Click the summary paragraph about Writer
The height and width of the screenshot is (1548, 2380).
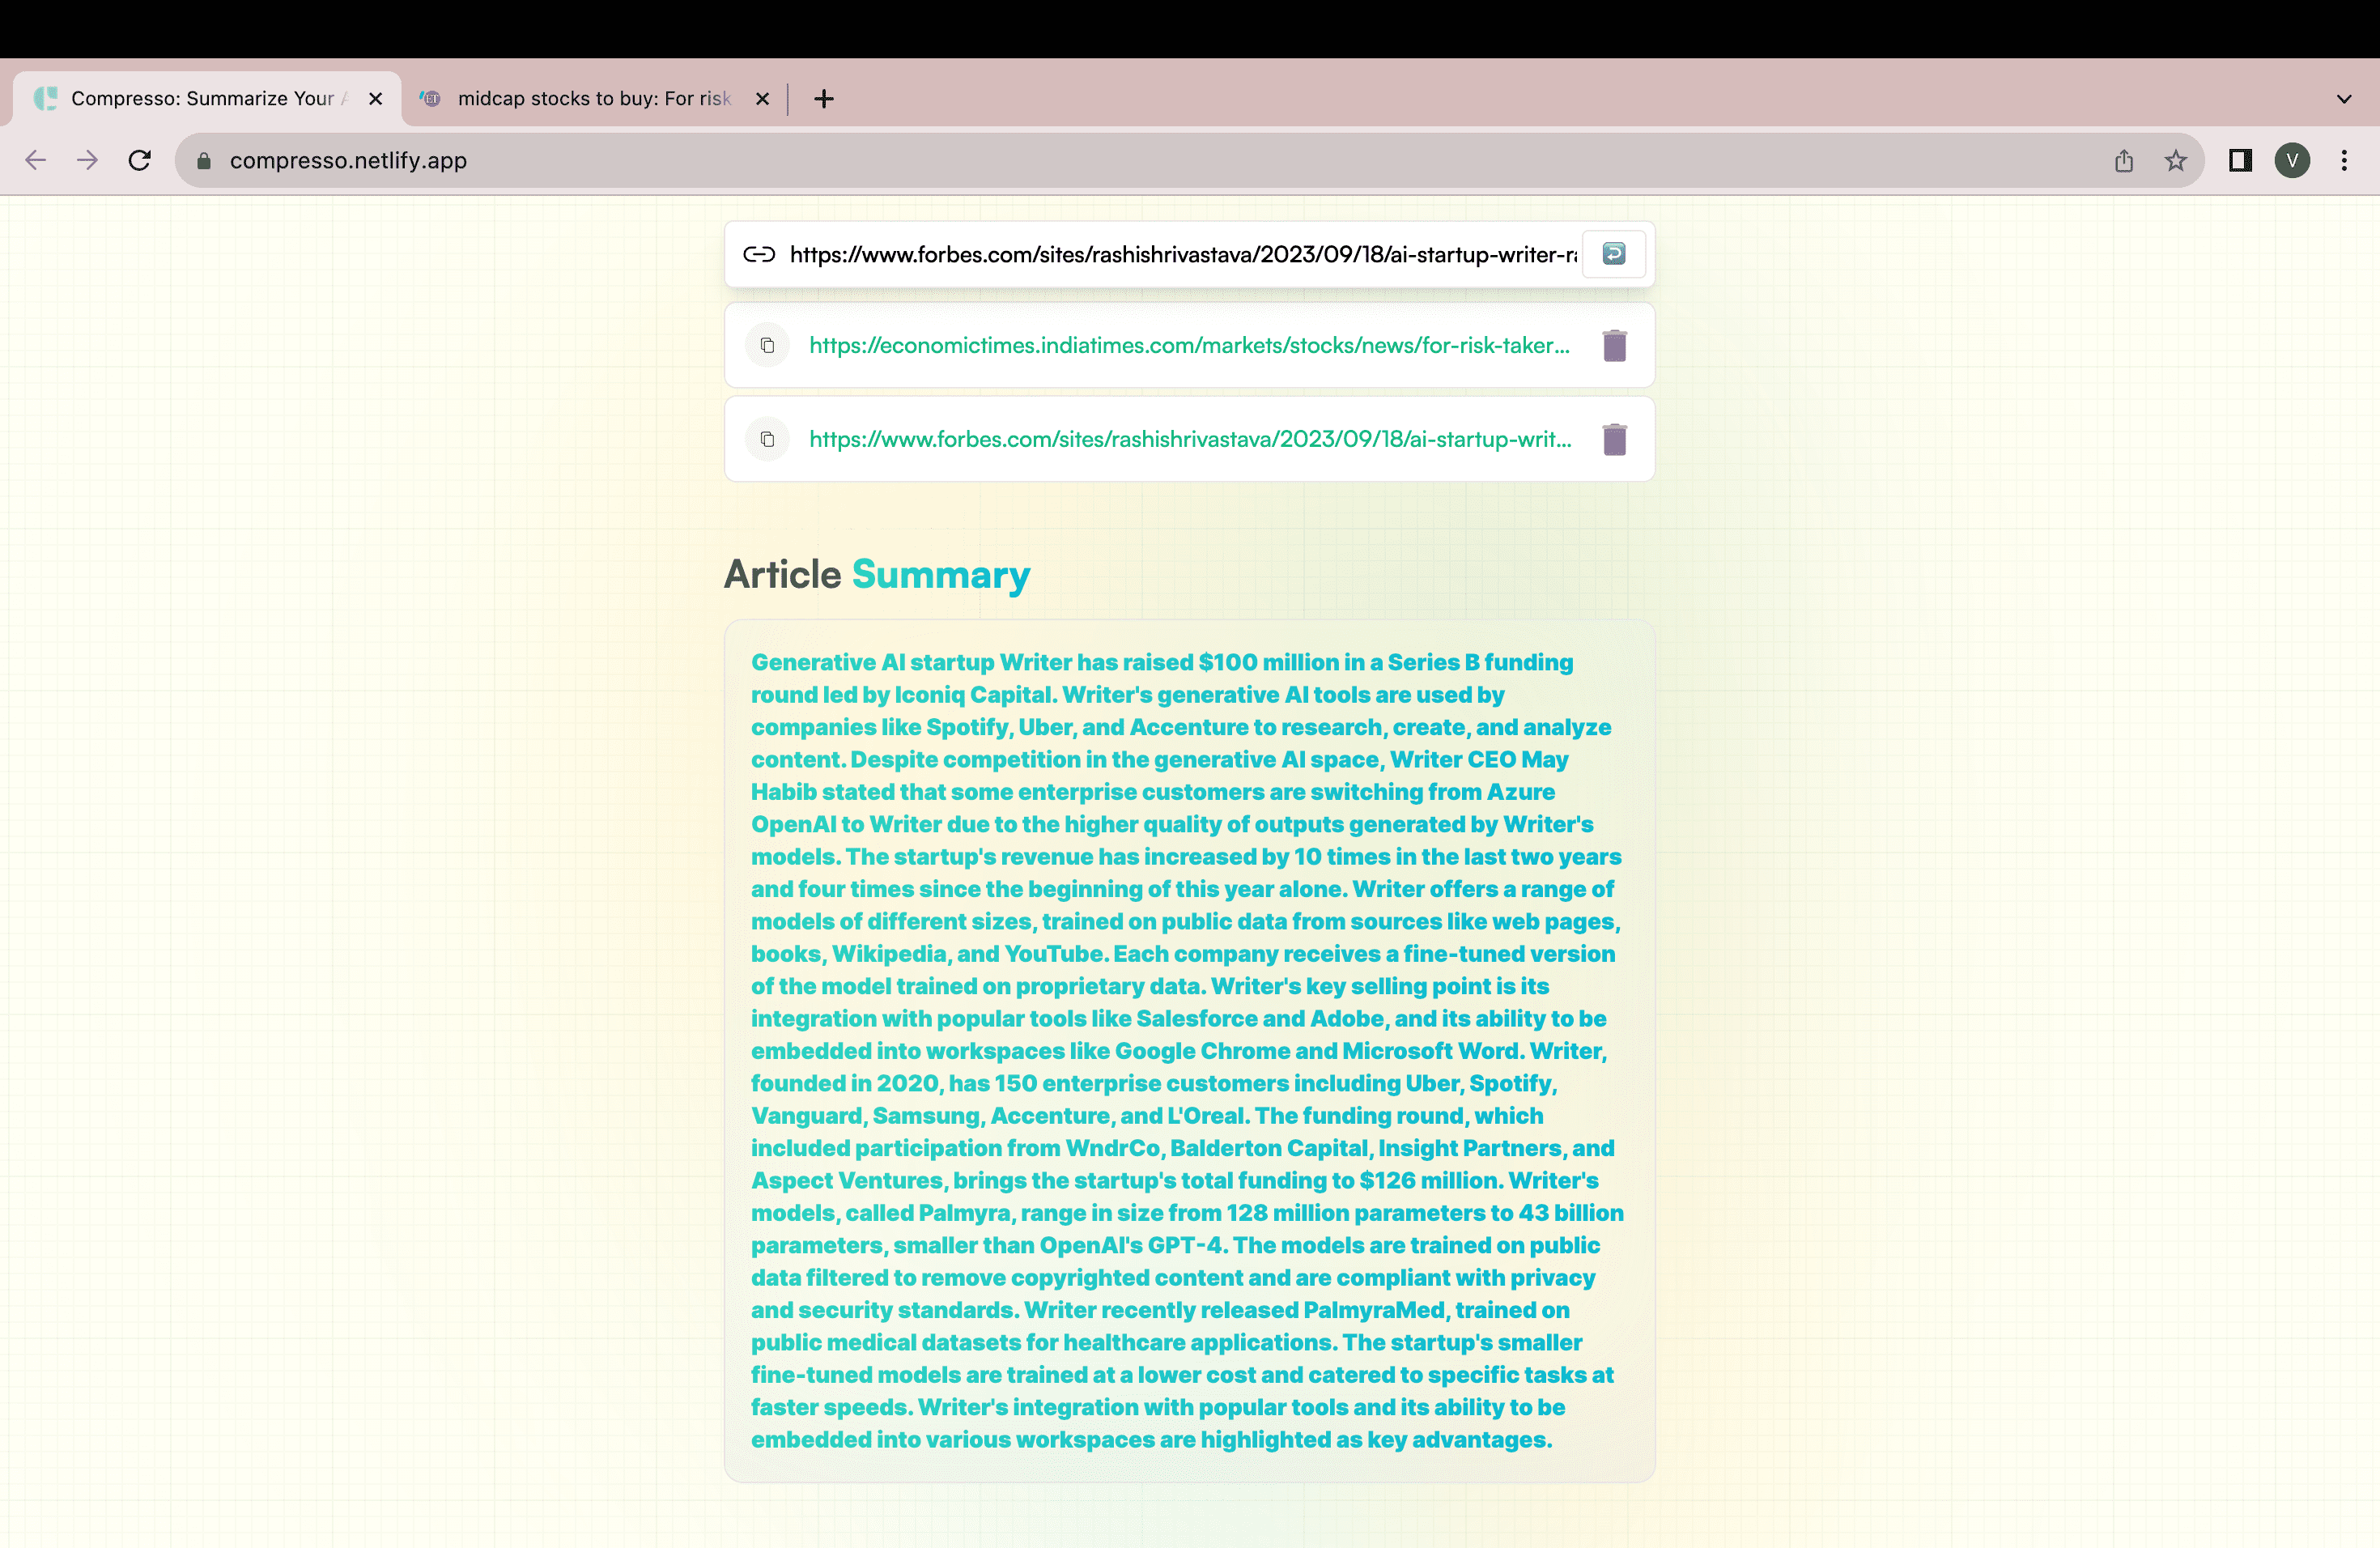click(1187, 1051)
